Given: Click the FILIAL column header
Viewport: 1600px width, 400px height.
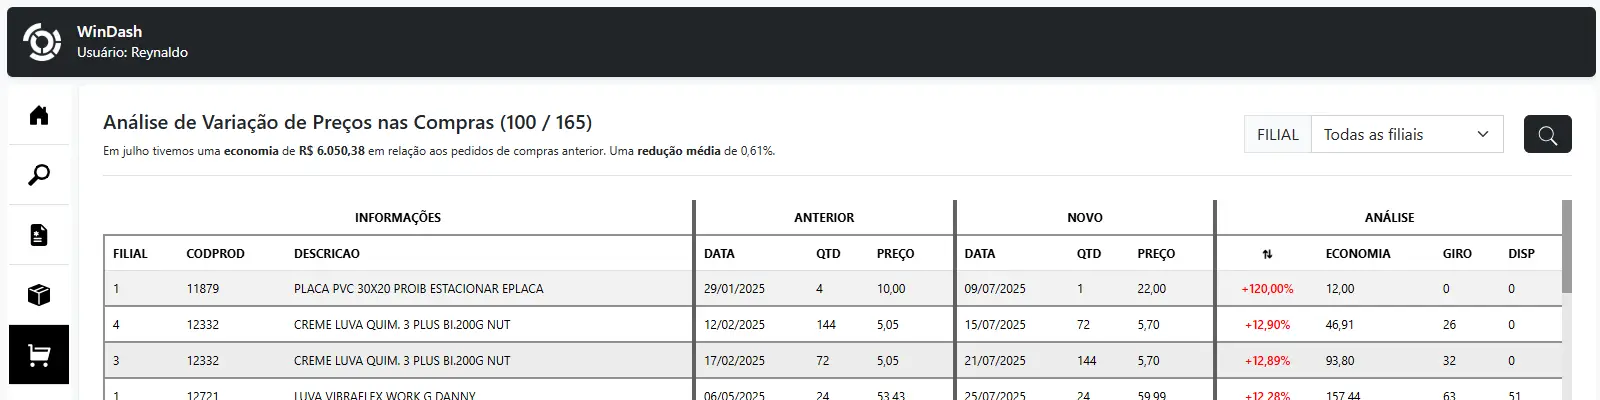Looking at the screenshot, I should point(130,254).
